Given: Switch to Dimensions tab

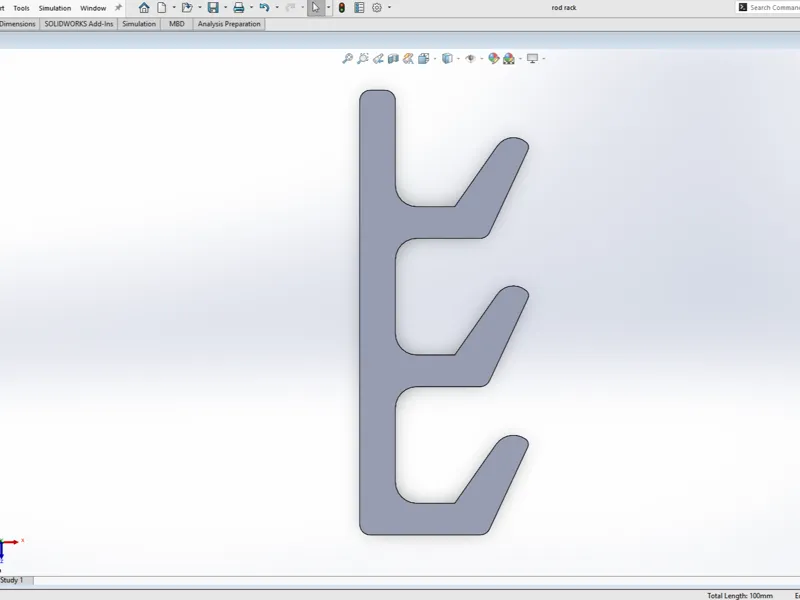Looking at the screenshot, I should (18, 24).
